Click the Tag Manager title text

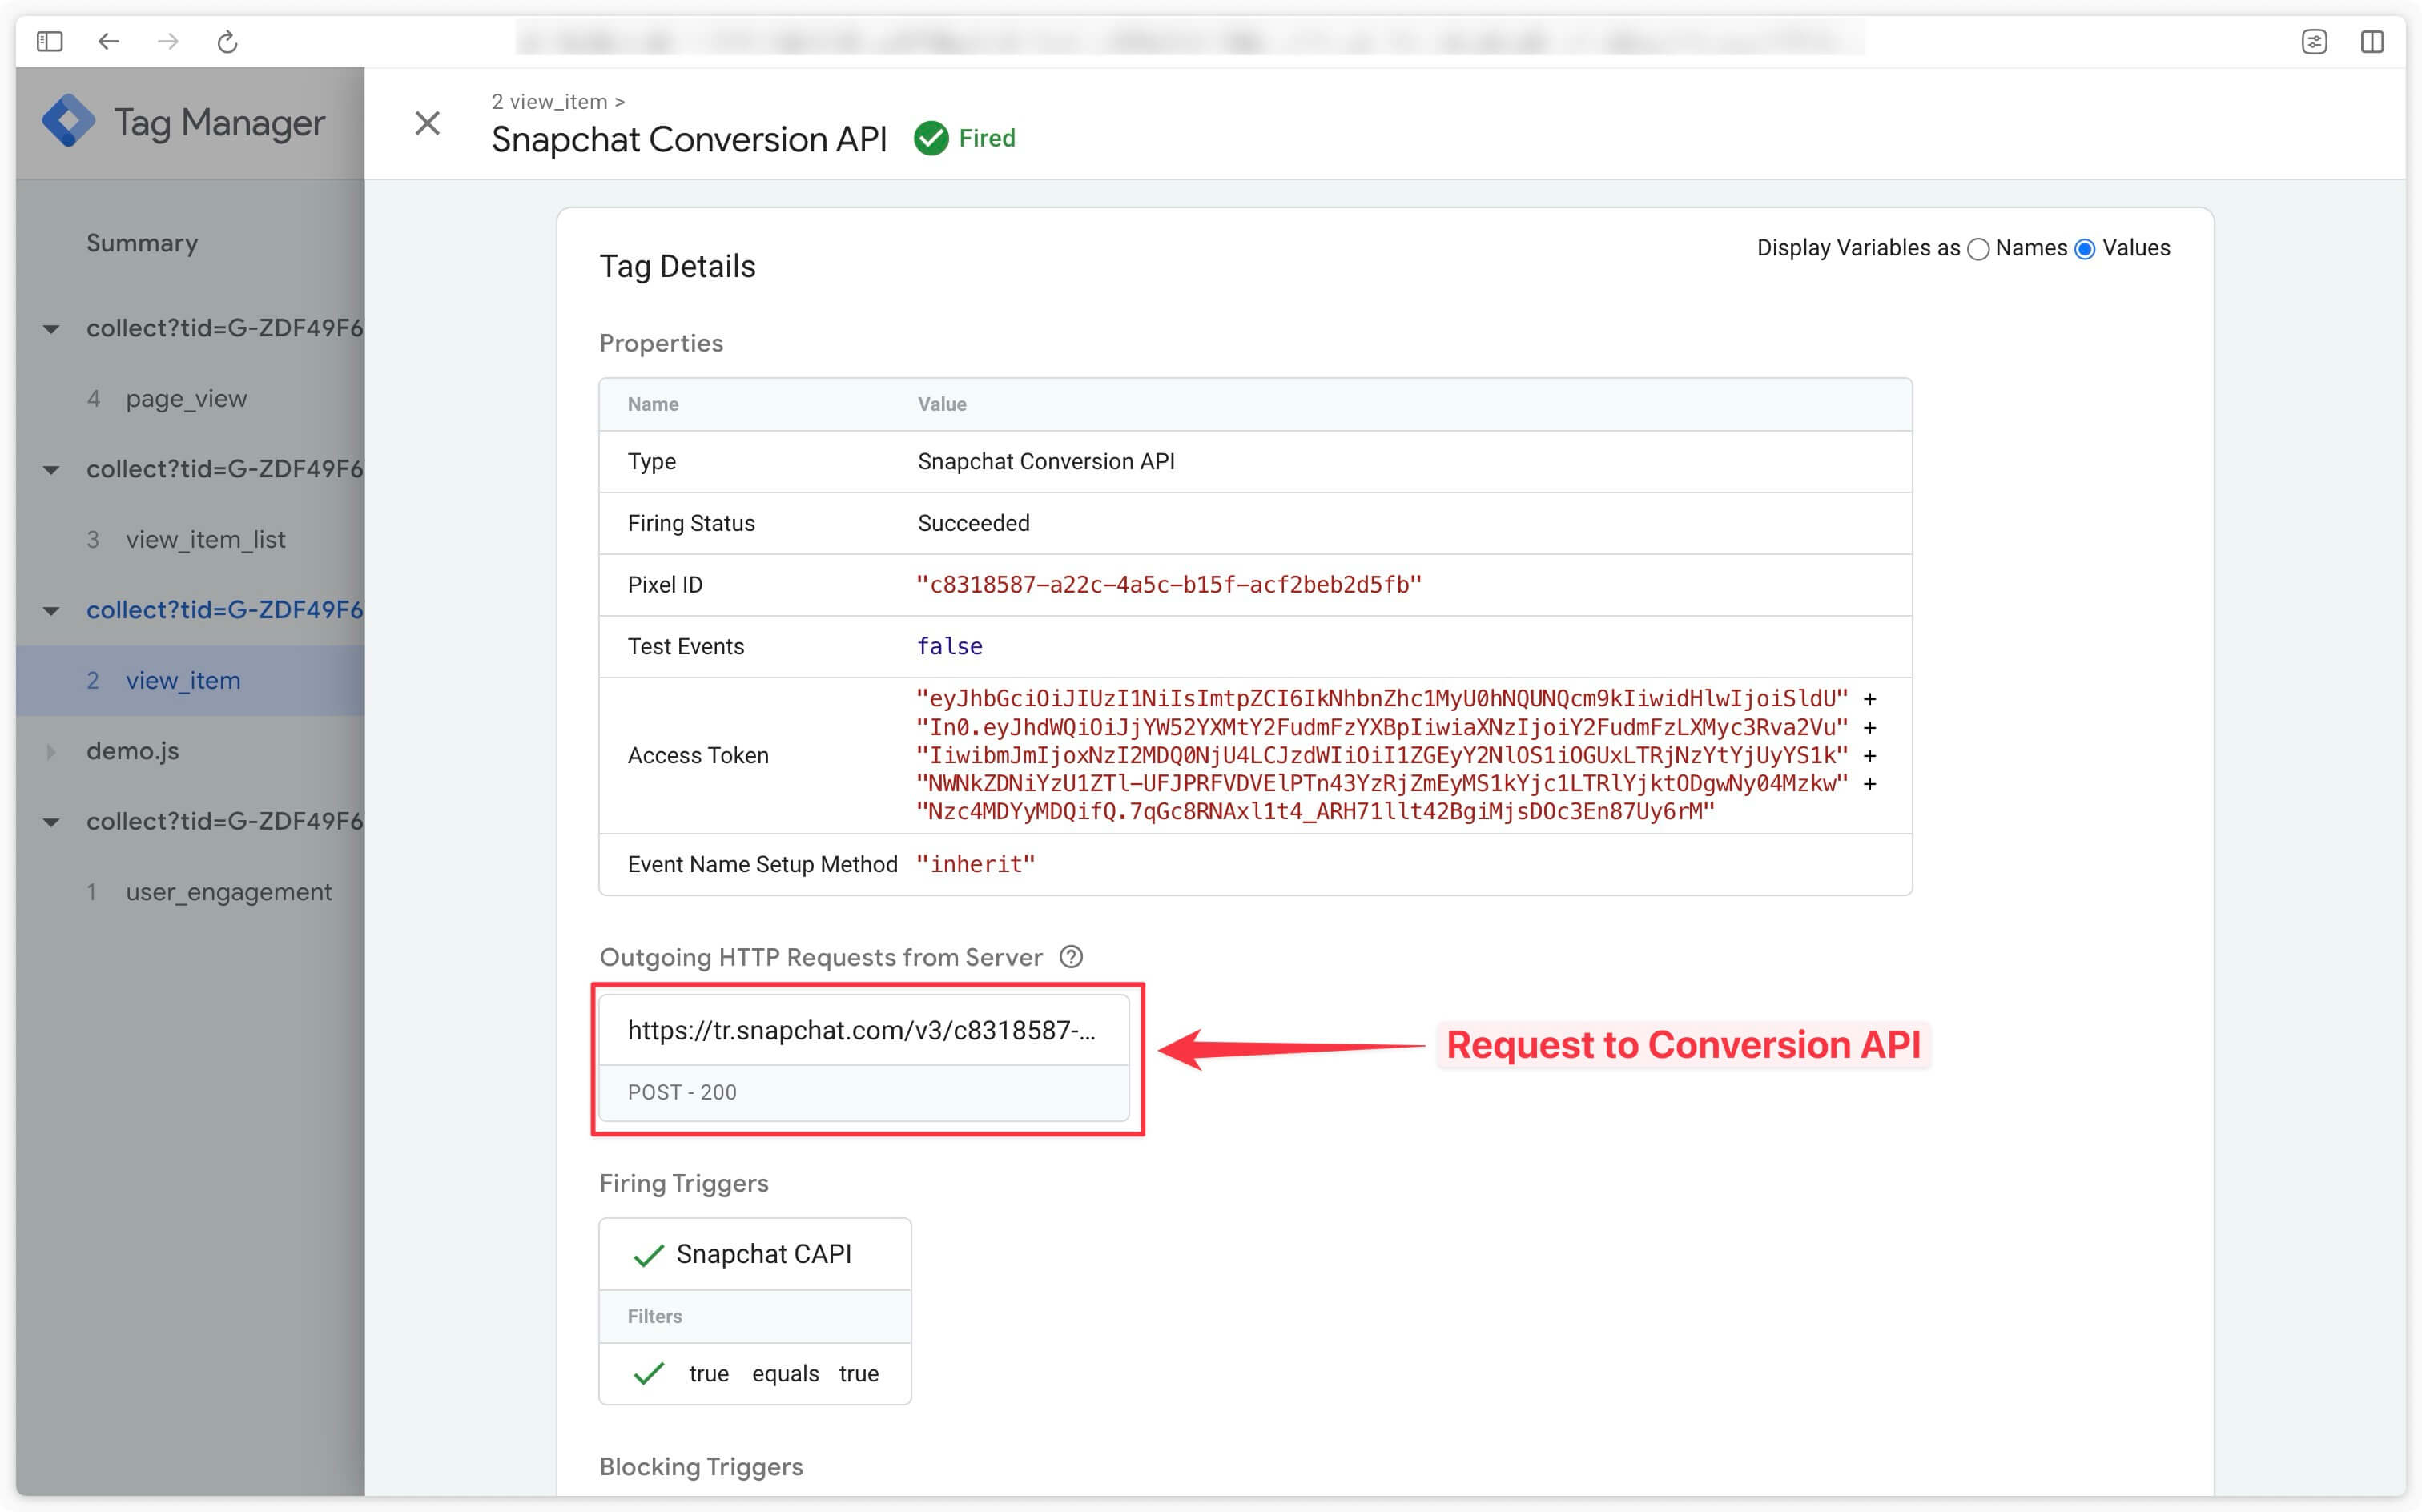click(x=219, y=122)
